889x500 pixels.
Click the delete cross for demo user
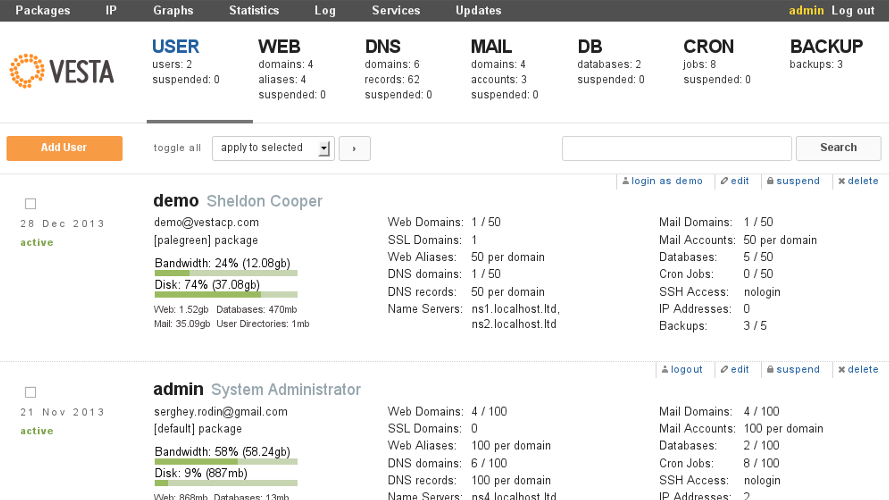click(842, 182)
